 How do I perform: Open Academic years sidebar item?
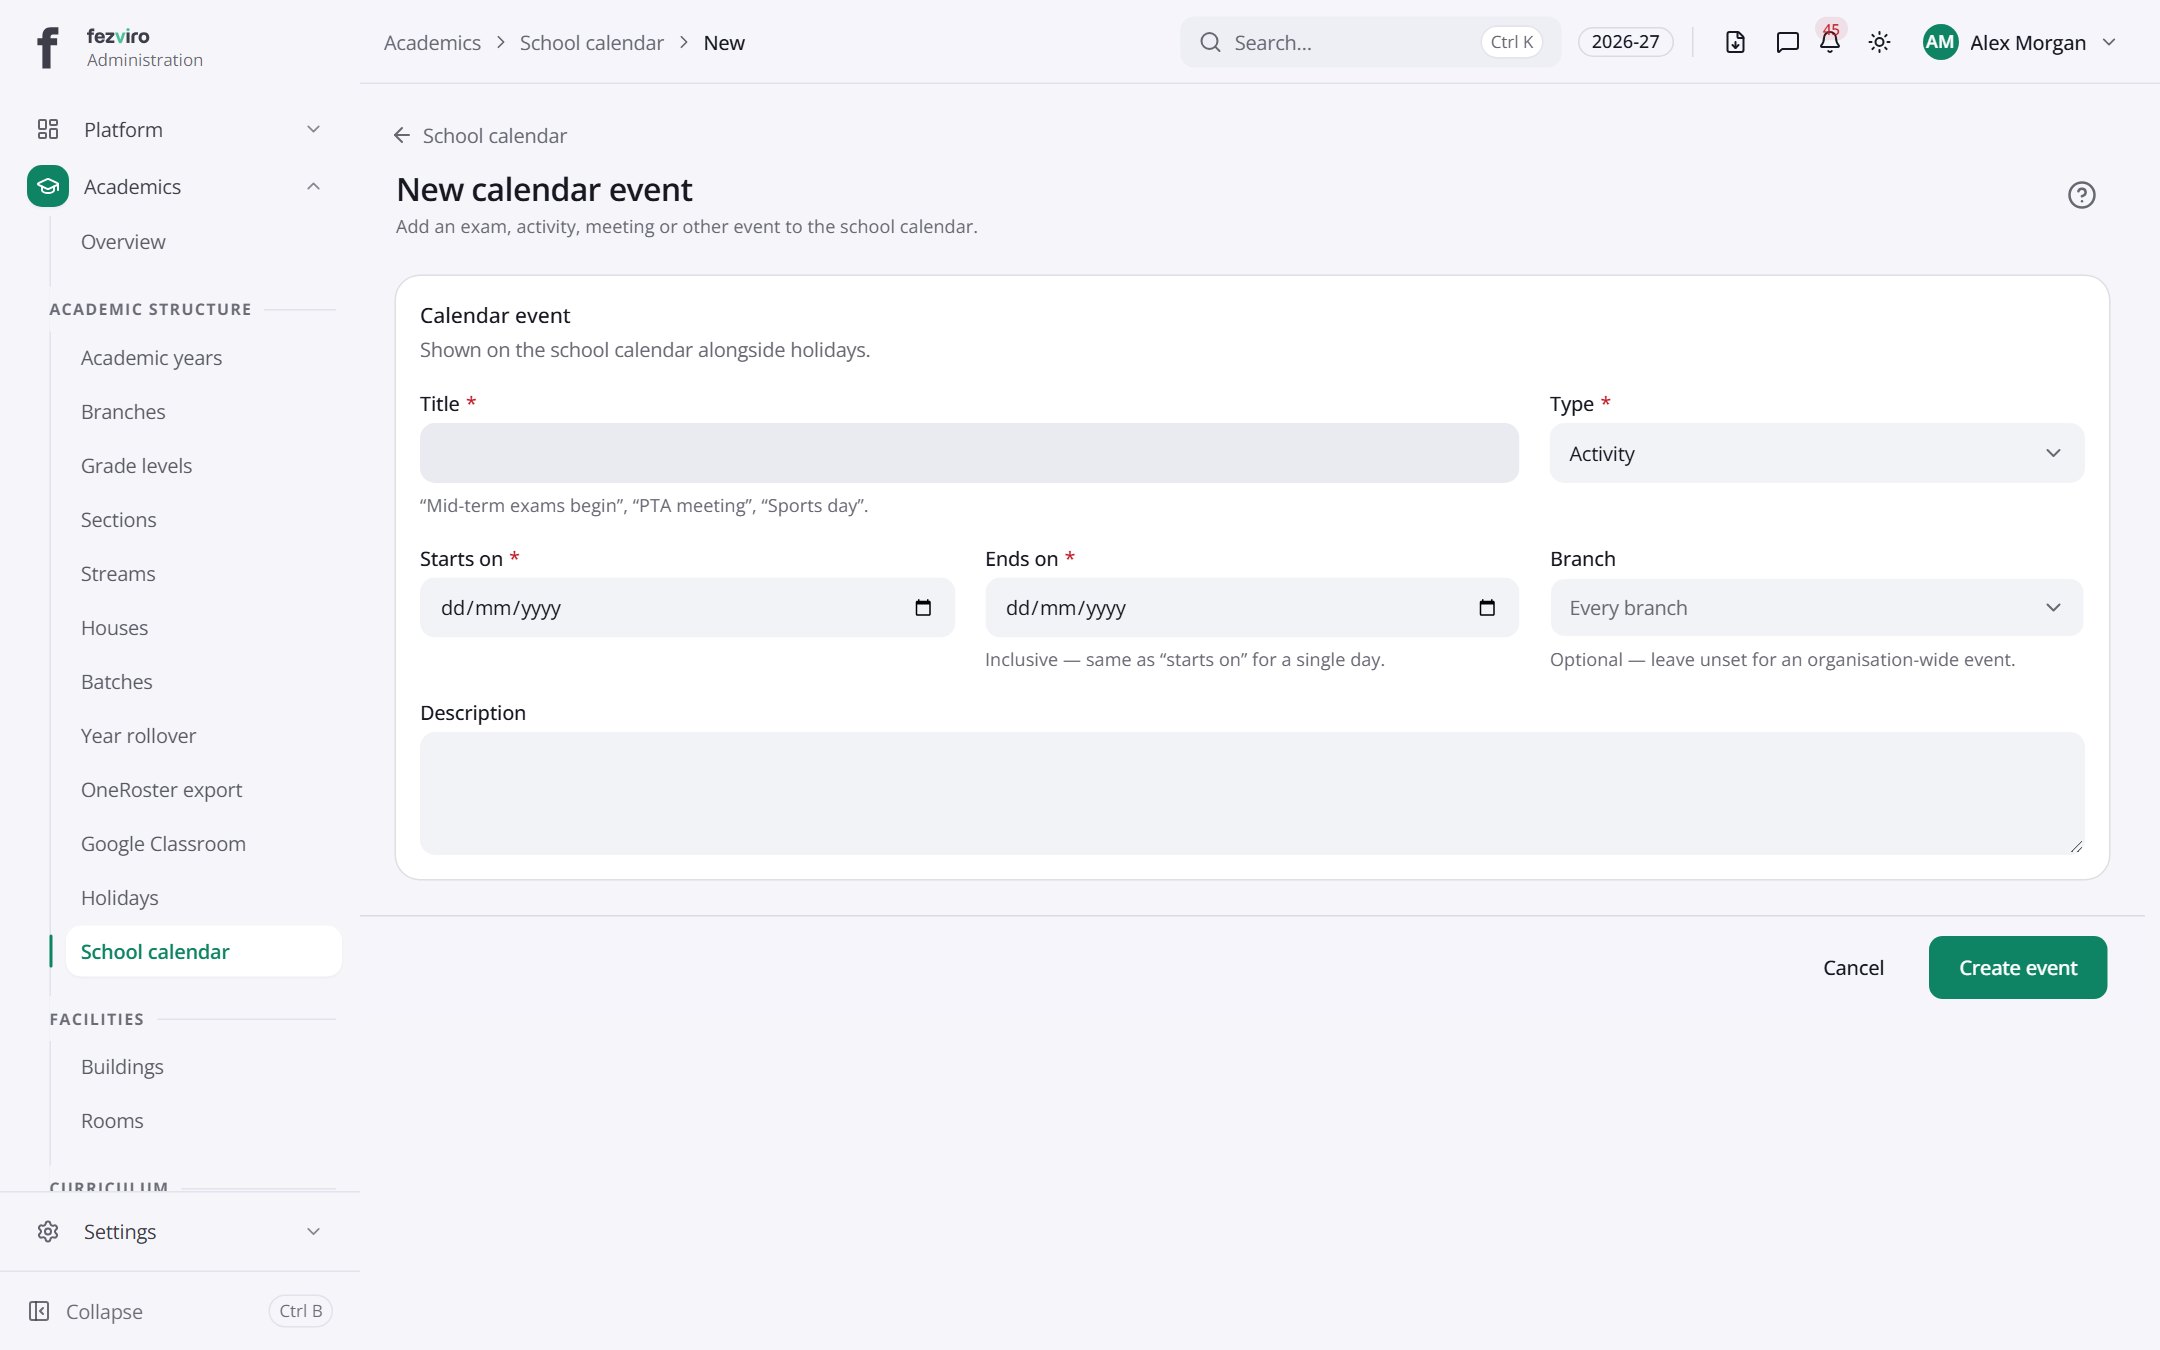tap(152, 358)
